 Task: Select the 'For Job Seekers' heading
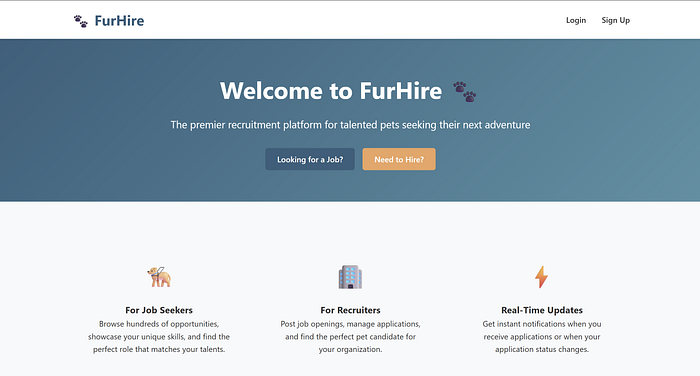tap(159, 310)
